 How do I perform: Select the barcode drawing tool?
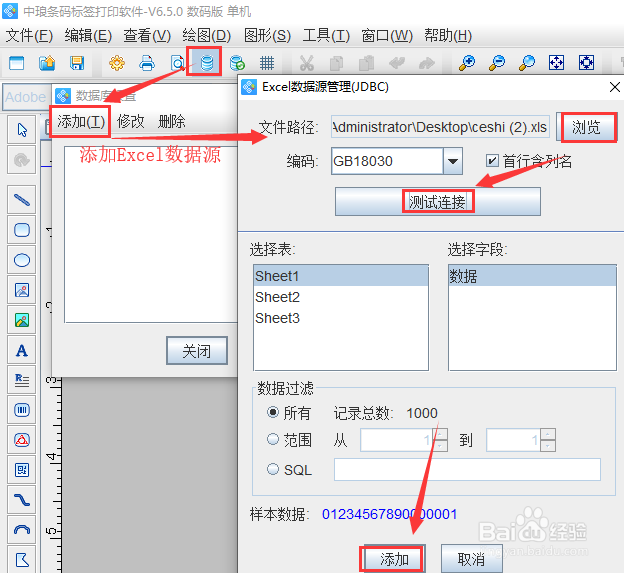(x=21, y=410)
